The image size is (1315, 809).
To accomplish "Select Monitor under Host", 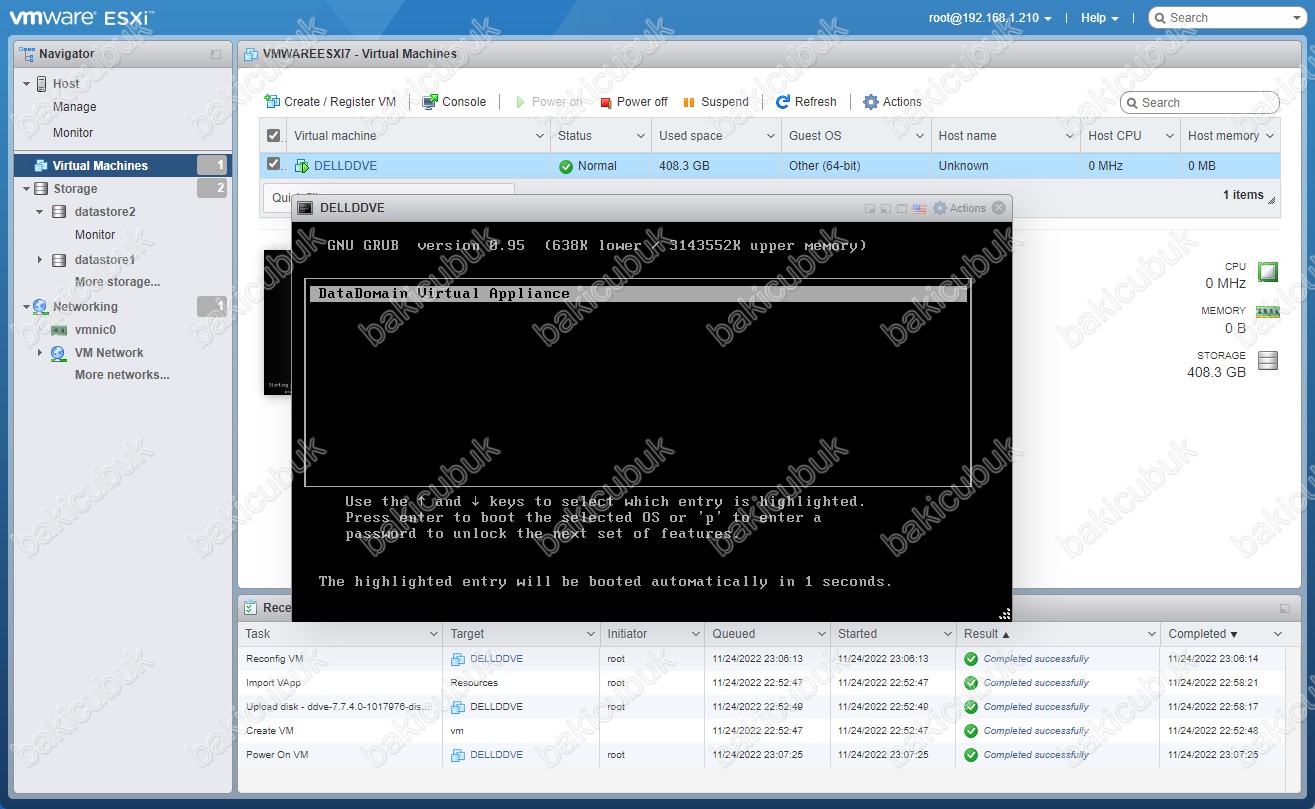I will coord(73,133).
